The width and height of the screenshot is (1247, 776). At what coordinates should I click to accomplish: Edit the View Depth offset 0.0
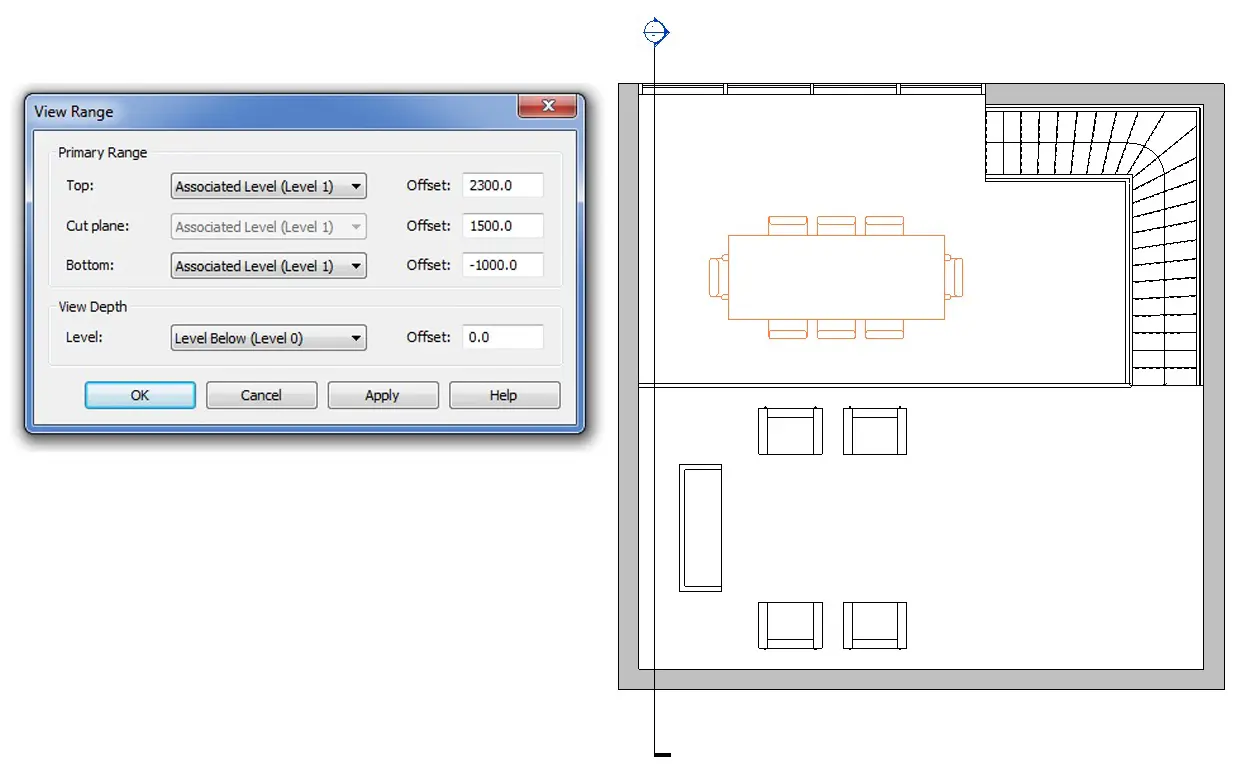(503, 337)
